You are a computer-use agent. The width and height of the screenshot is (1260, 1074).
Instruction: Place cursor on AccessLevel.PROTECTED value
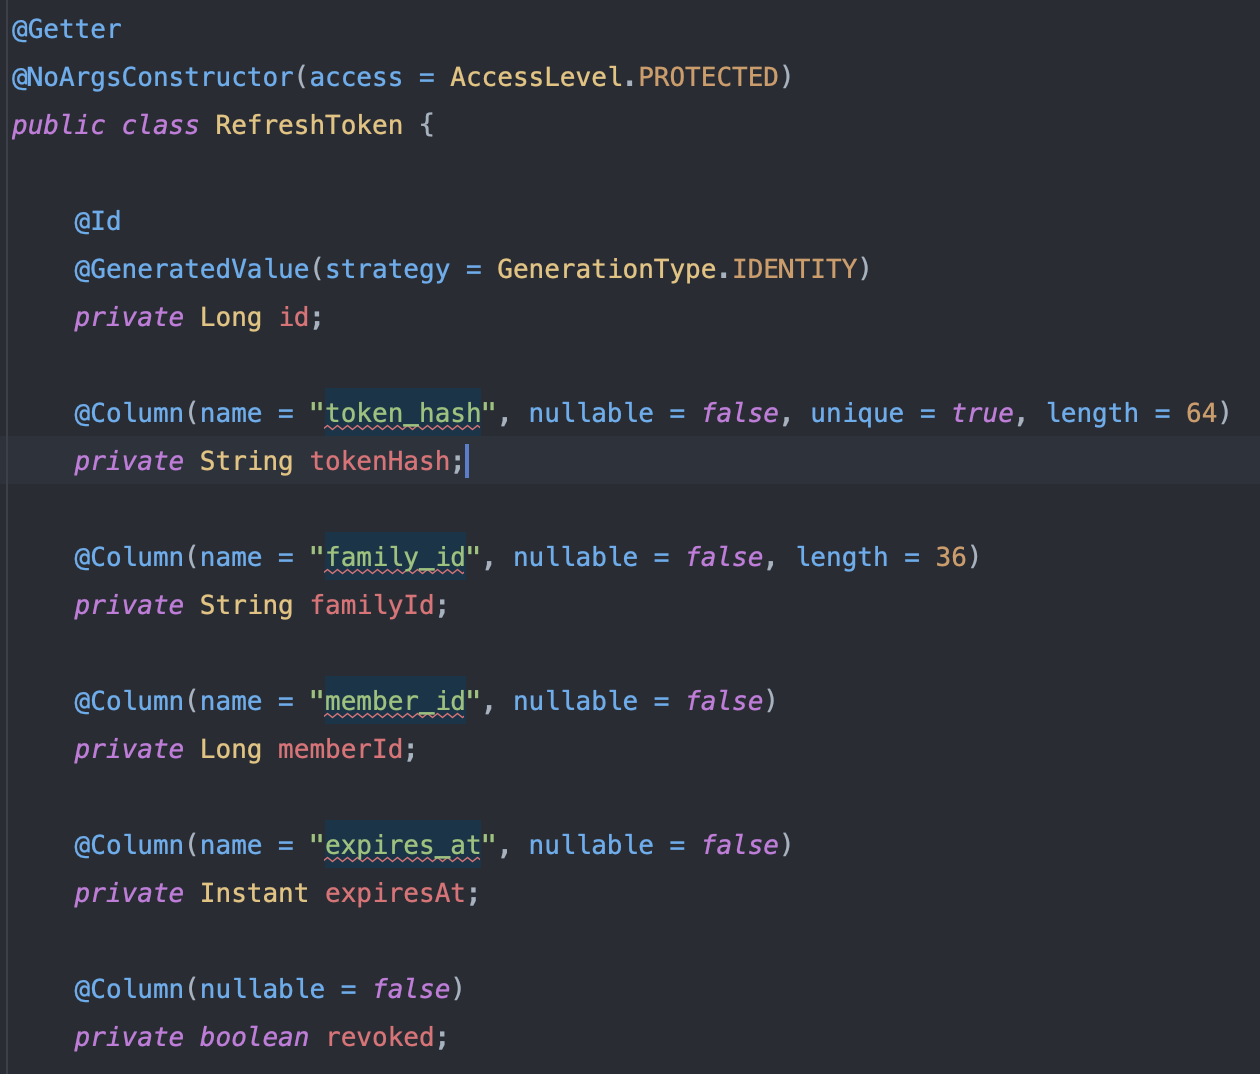coord(614,77)
